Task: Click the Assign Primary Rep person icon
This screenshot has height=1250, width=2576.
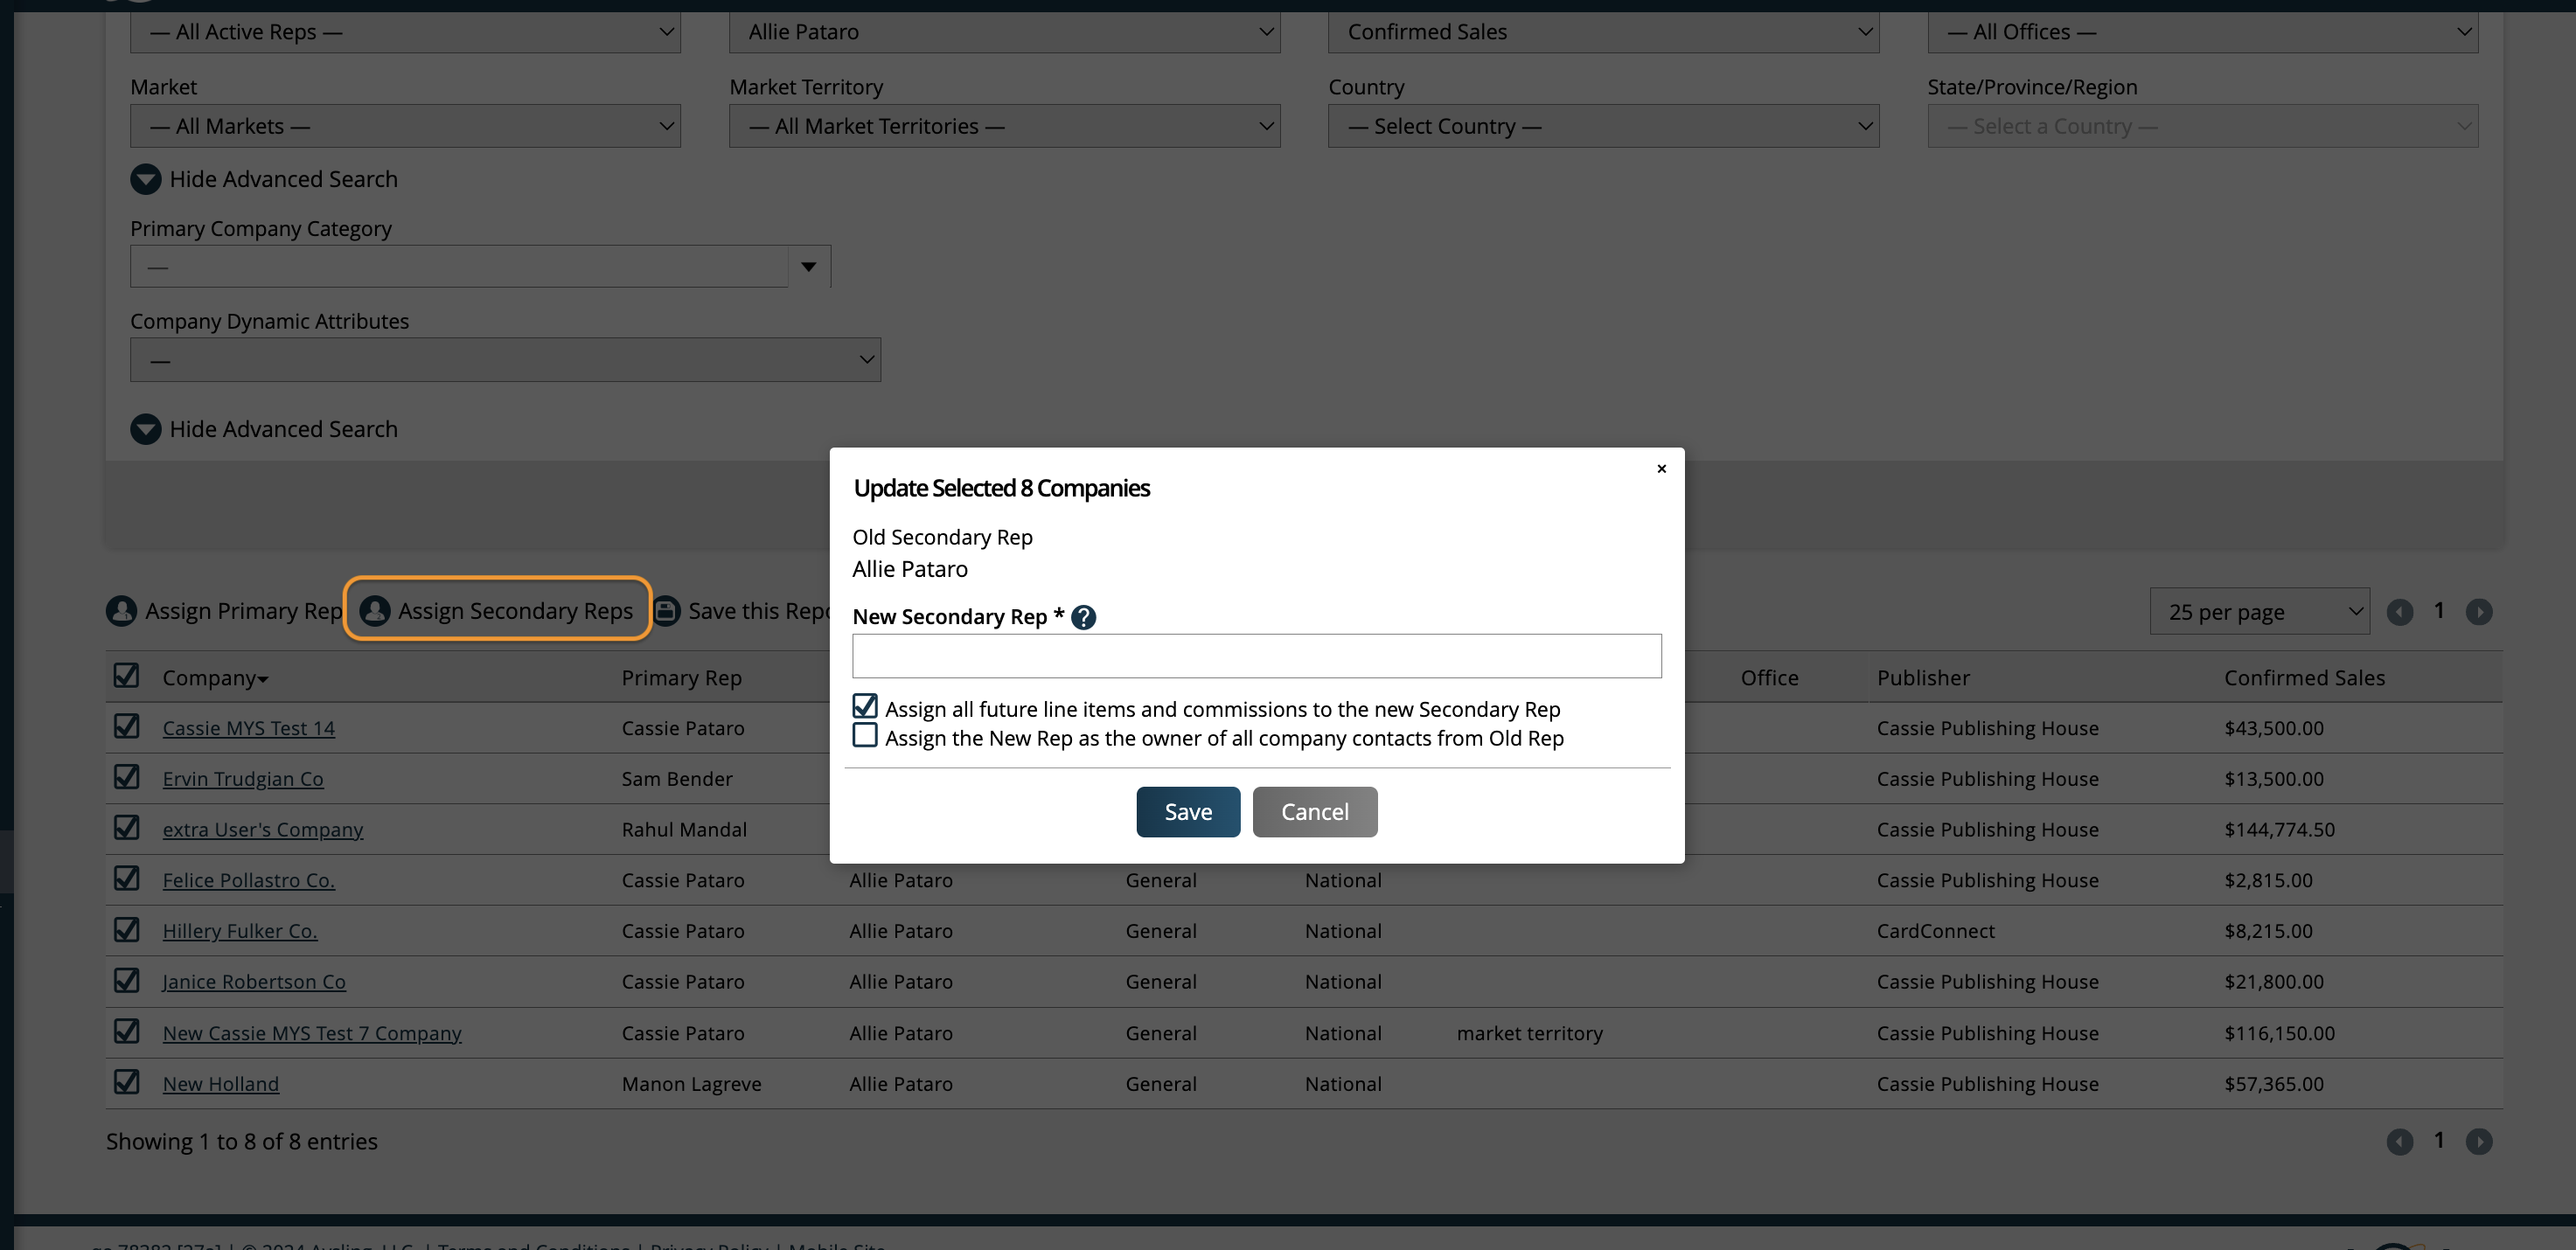Action: tap(121, 611)
